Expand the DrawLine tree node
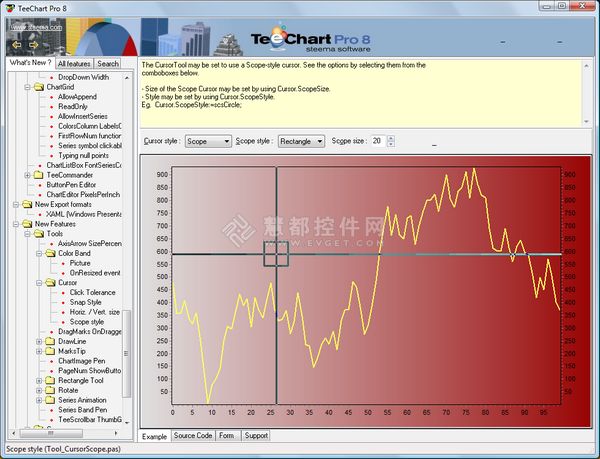This screenshot has width=600, height=459. point(39,342)
